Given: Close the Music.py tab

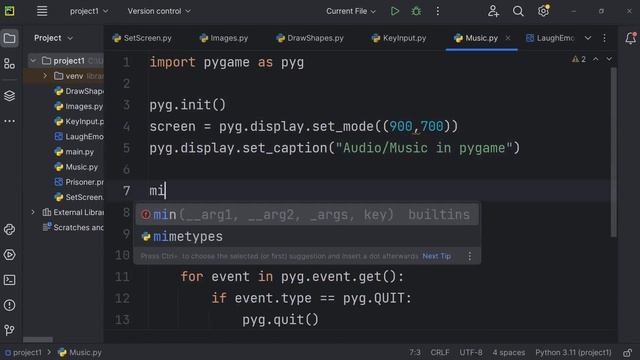Looking at the screenshot, I should pyautogui.click(x=508, y=38).
